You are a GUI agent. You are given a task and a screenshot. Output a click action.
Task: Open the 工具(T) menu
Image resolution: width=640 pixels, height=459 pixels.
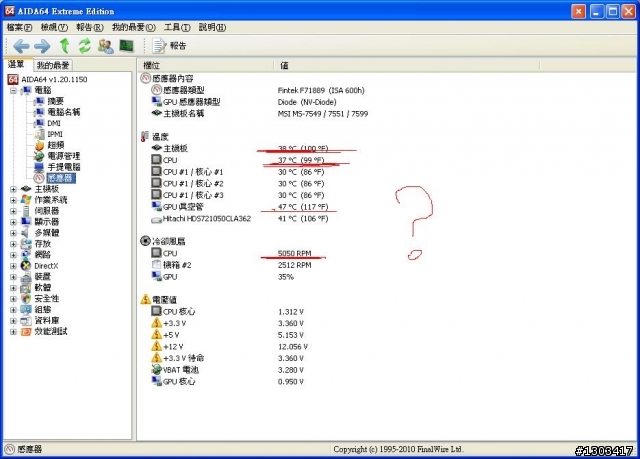(177, 27)
